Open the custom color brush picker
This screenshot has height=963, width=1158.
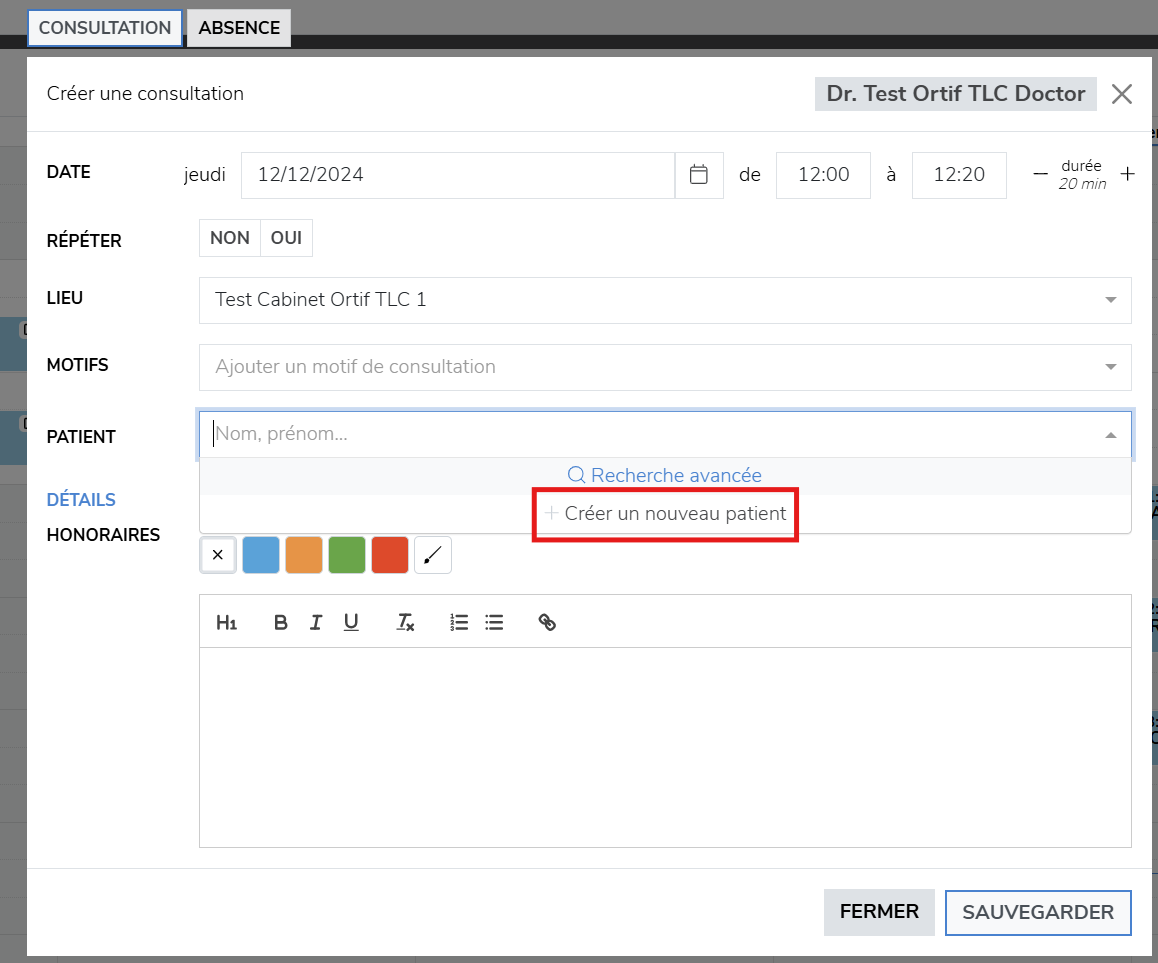click(x=433, y=555)
